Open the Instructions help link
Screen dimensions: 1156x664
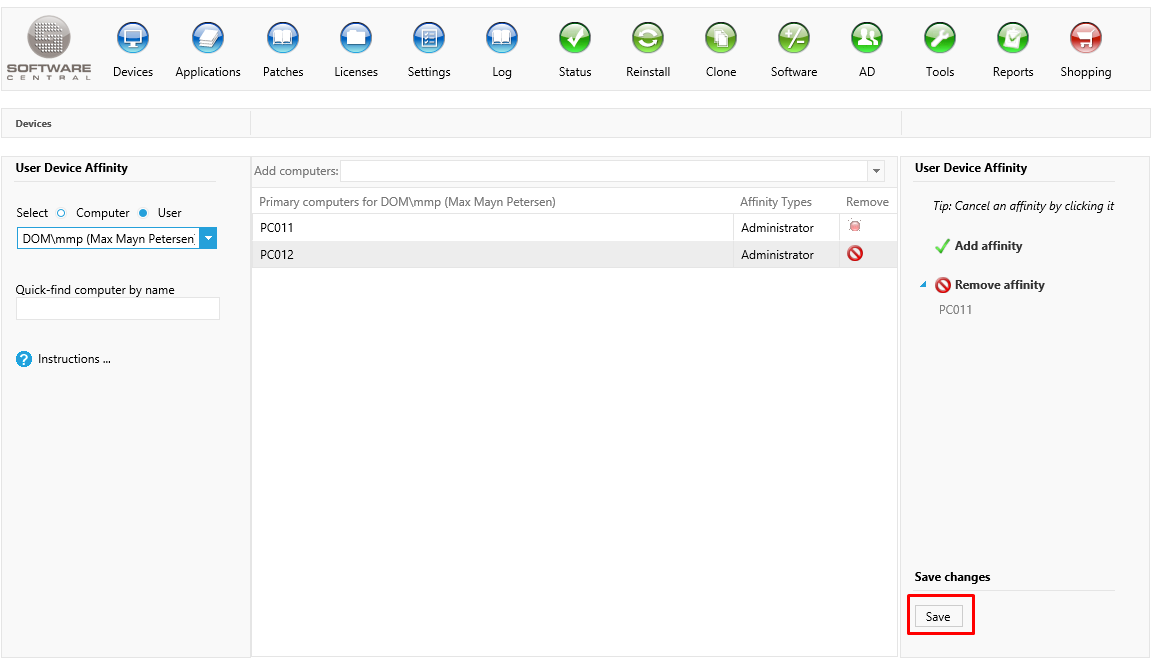click(x=73, y=359)
